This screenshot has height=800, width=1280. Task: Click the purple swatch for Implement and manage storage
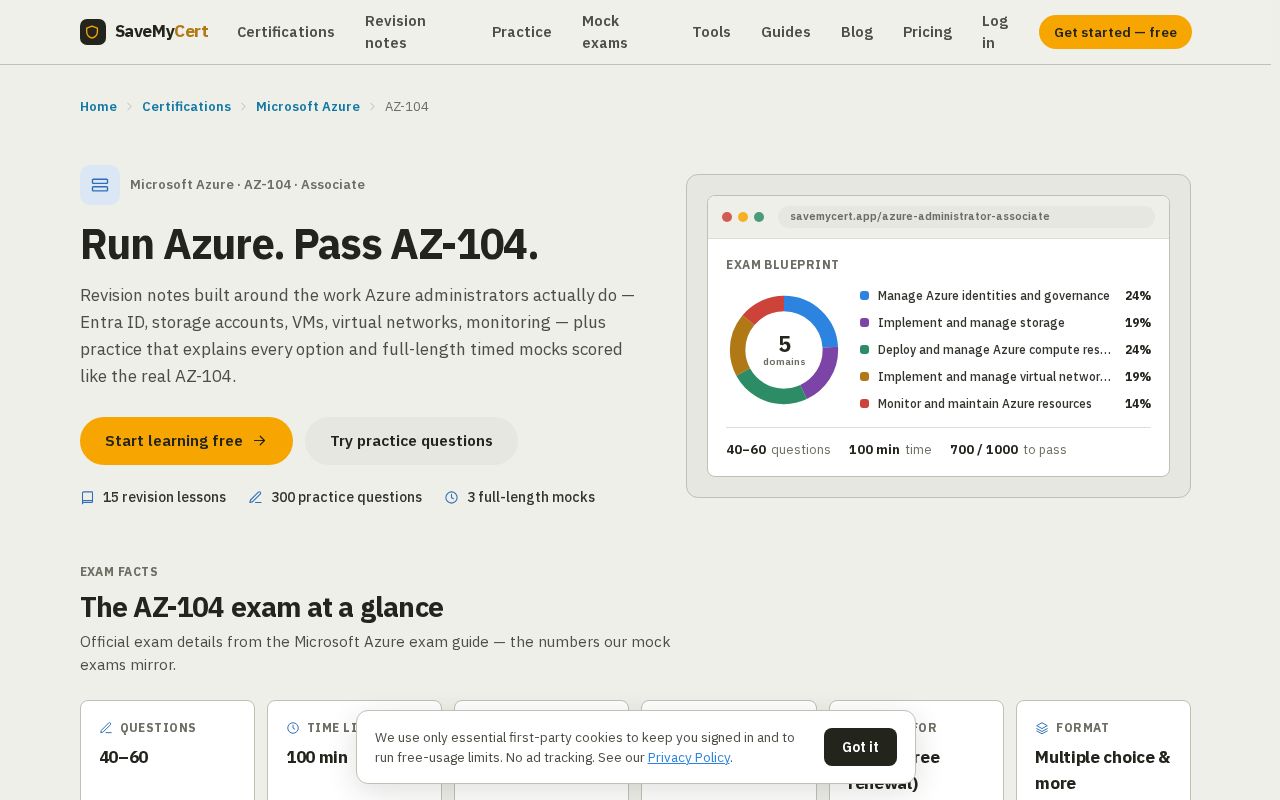[865, 323]
